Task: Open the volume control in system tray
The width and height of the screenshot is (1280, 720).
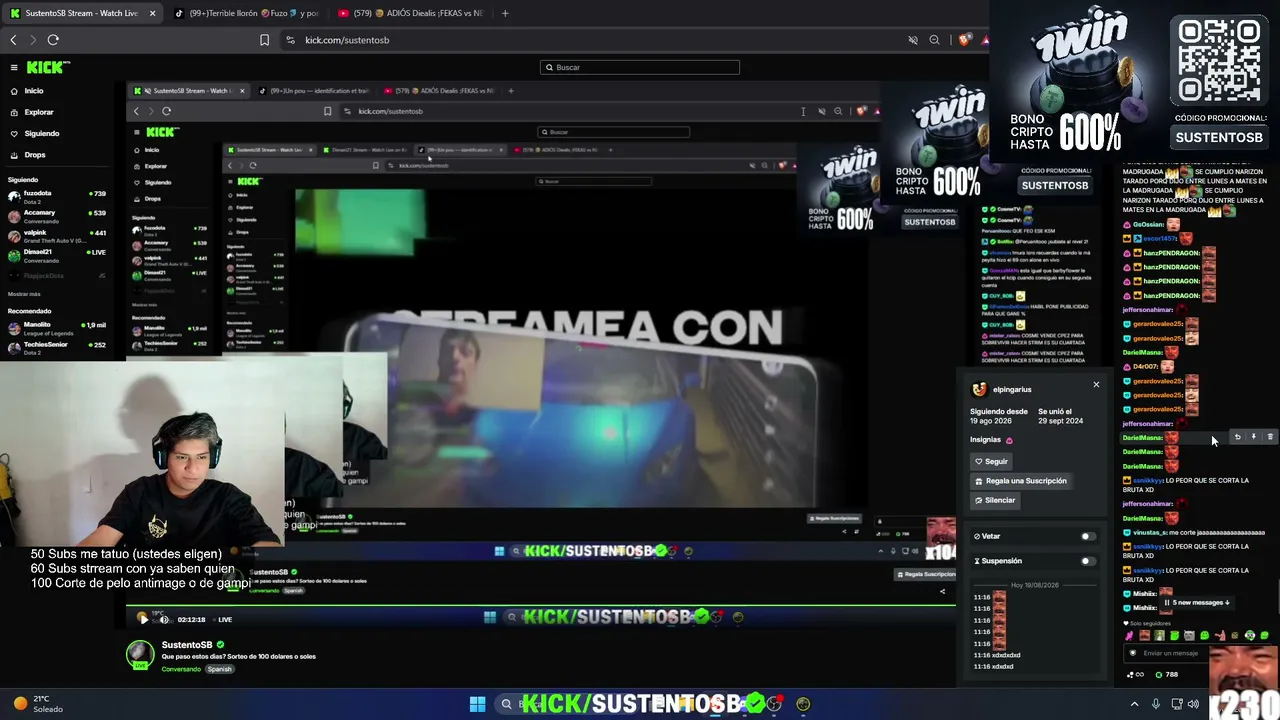Action: [1193, 704]
